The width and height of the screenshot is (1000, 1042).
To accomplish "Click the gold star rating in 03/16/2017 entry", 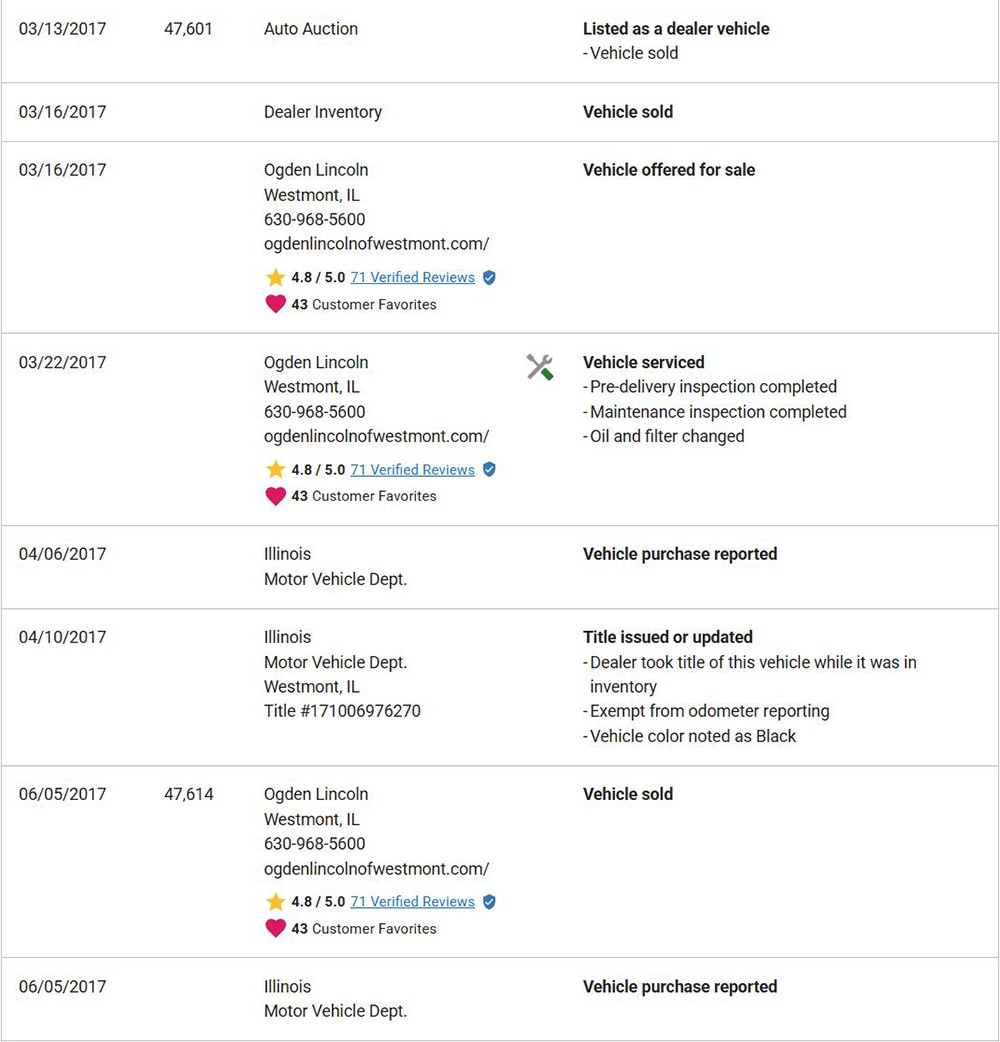I will tap(275, 277).
